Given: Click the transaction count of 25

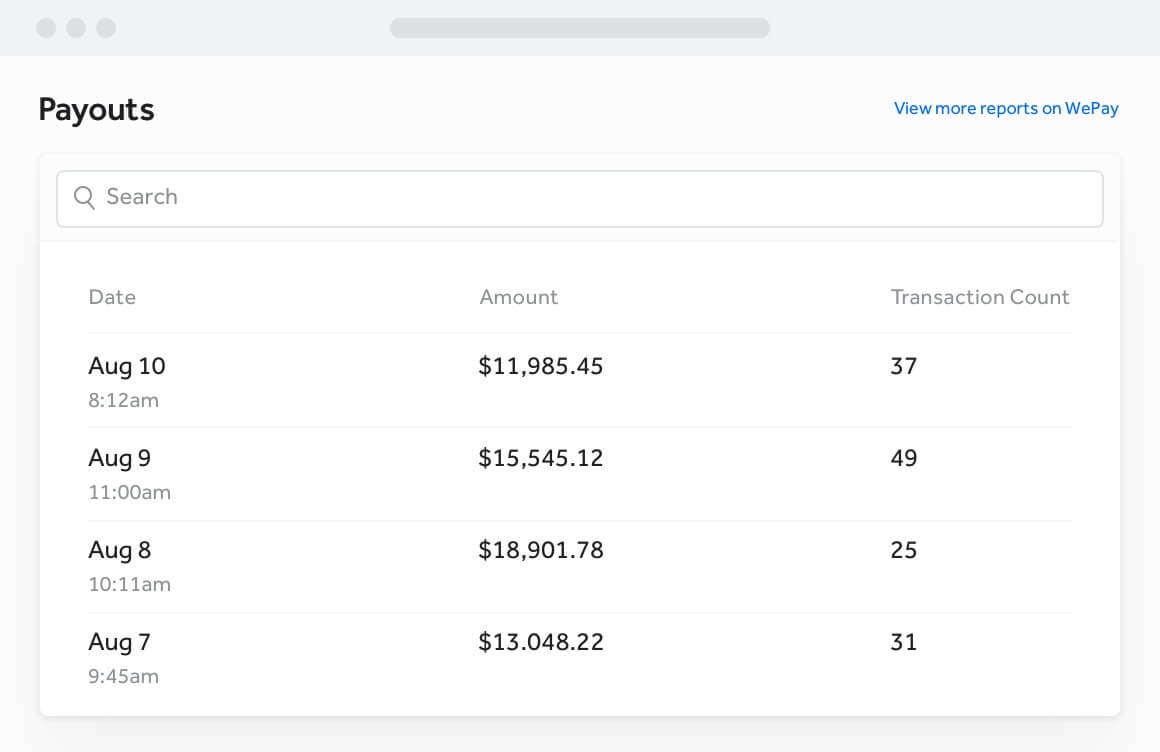Looking at the screenshot, I should coord(904,550).
